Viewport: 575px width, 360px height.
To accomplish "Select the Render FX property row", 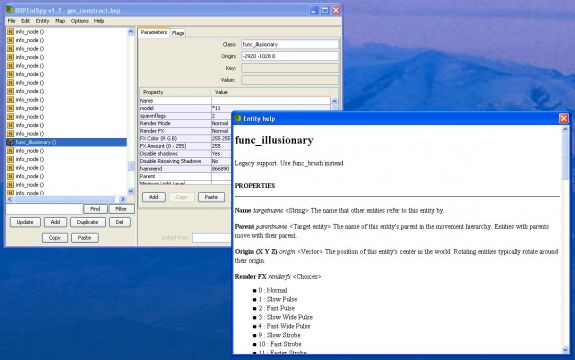I will click(x=185, y=131).
